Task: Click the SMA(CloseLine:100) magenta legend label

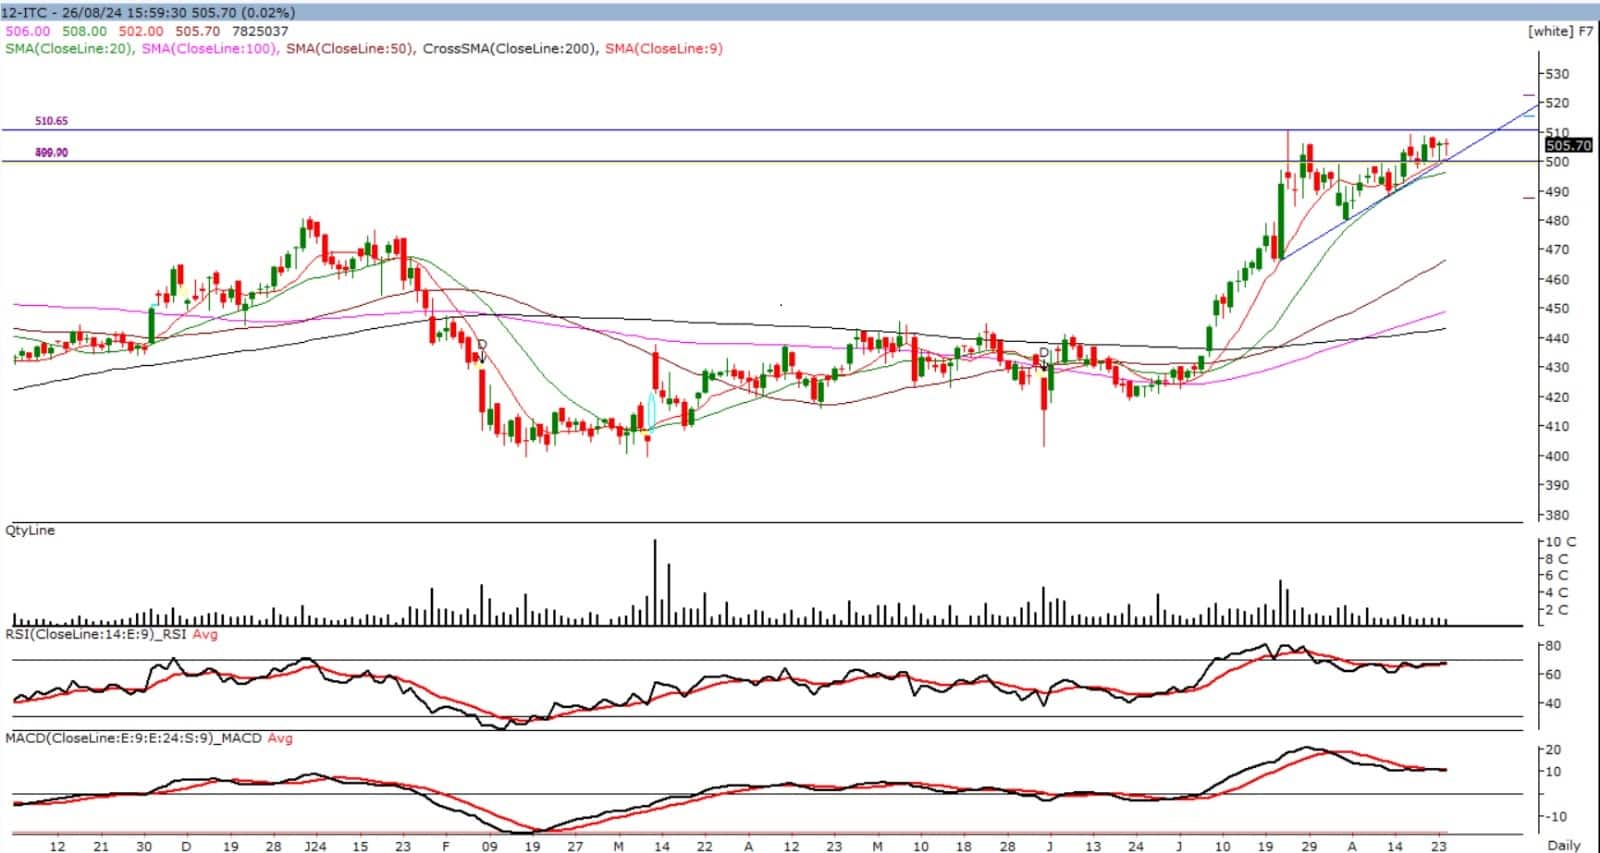Action: tap(208, 48)
